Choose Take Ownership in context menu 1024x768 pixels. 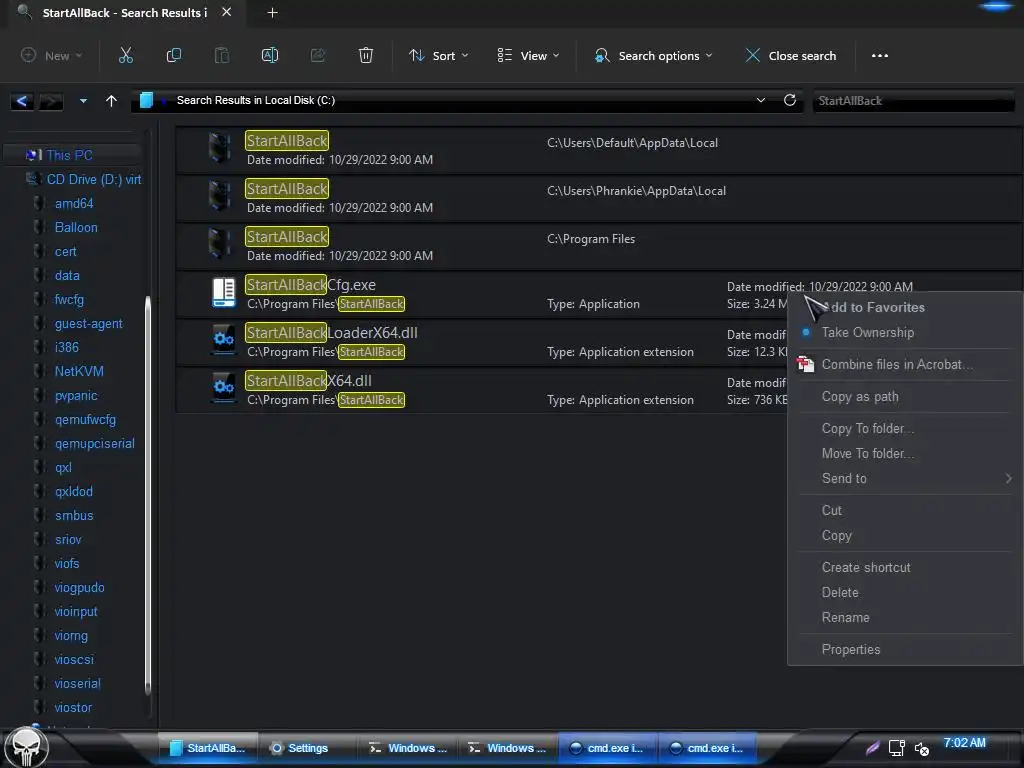point(867,332)
